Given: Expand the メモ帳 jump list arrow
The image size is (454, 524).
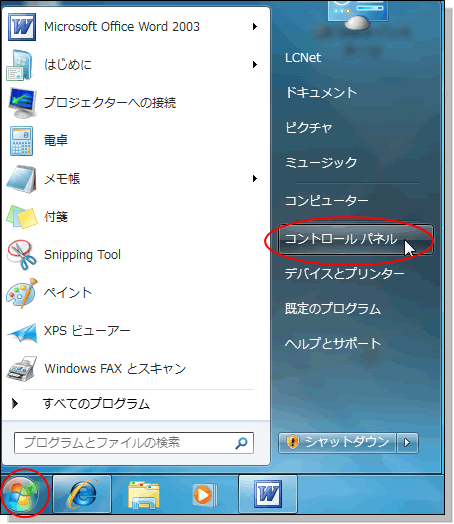Looking at the screenshot, I should pyautogui.click(x=255, y=178).
